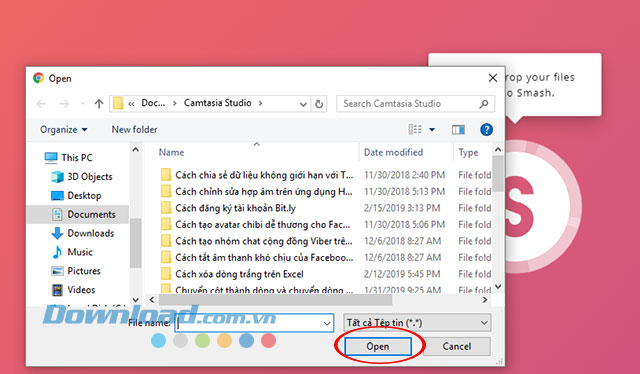This screenshot has height=374, width=640.
Task: Click the Cancel button
Action: (456, 346)
